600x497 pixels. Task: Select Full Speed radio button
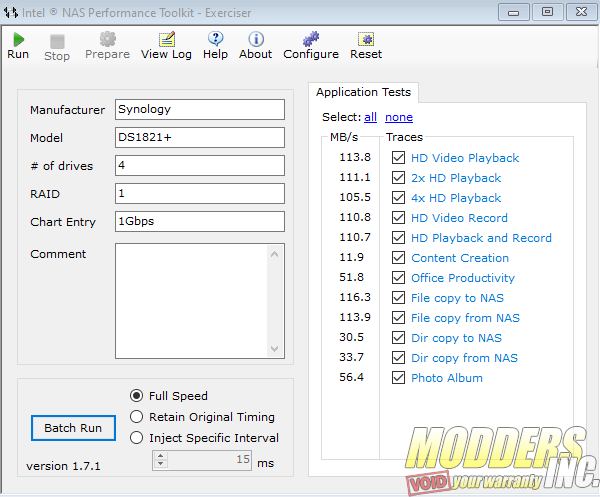tap(137, 396)
